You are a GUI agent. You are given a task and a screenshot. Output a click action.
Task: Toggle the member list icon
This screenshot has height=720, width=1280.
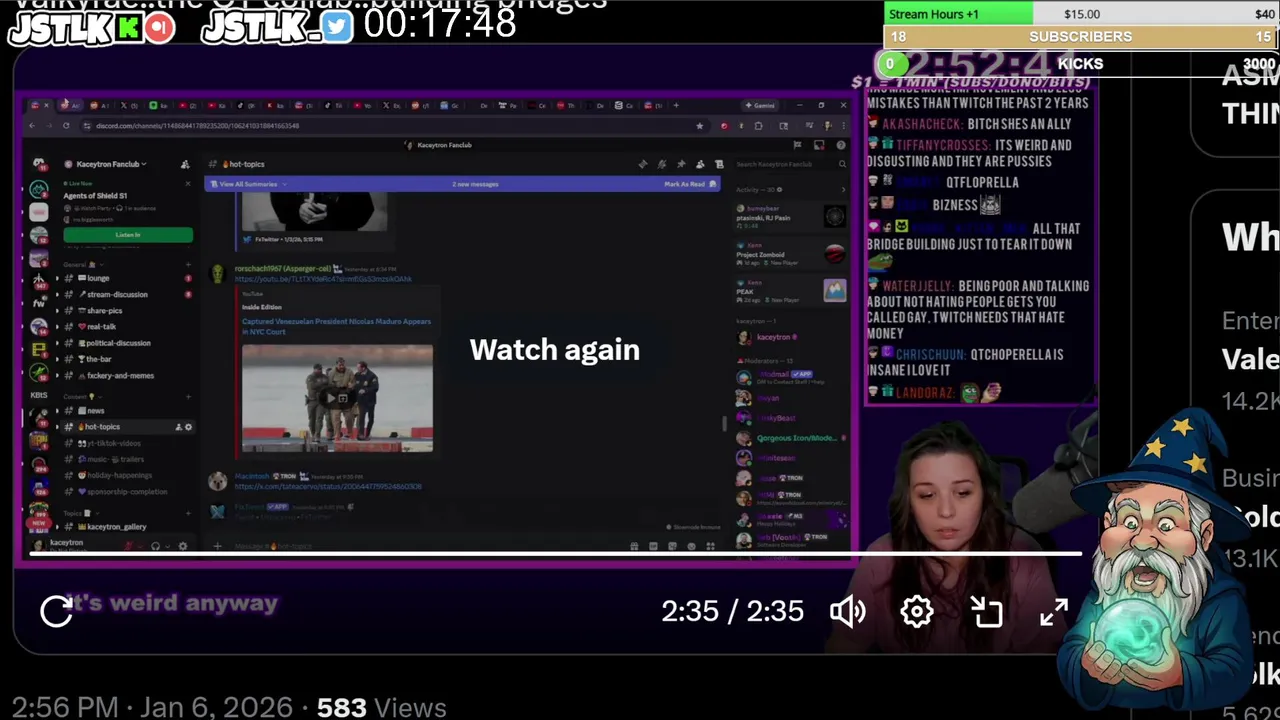(x=700, y=164)
